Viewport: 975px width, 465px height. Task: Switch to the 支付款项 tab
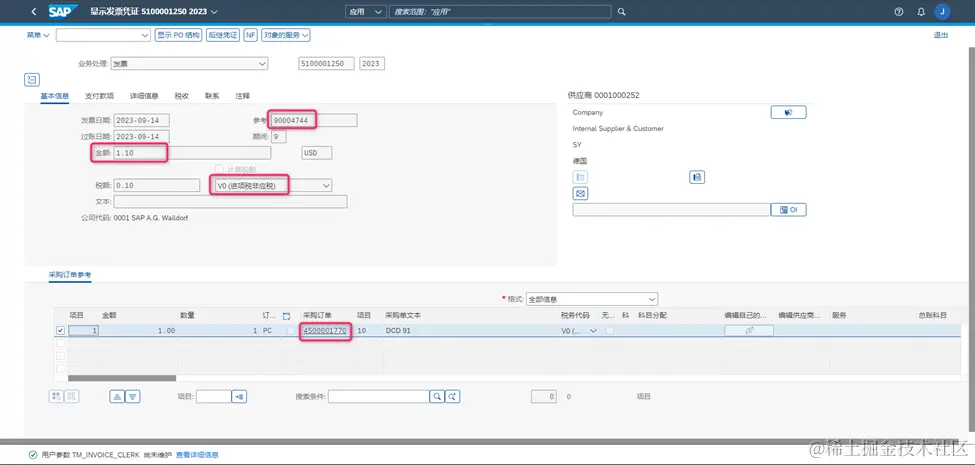coord(99,96)
